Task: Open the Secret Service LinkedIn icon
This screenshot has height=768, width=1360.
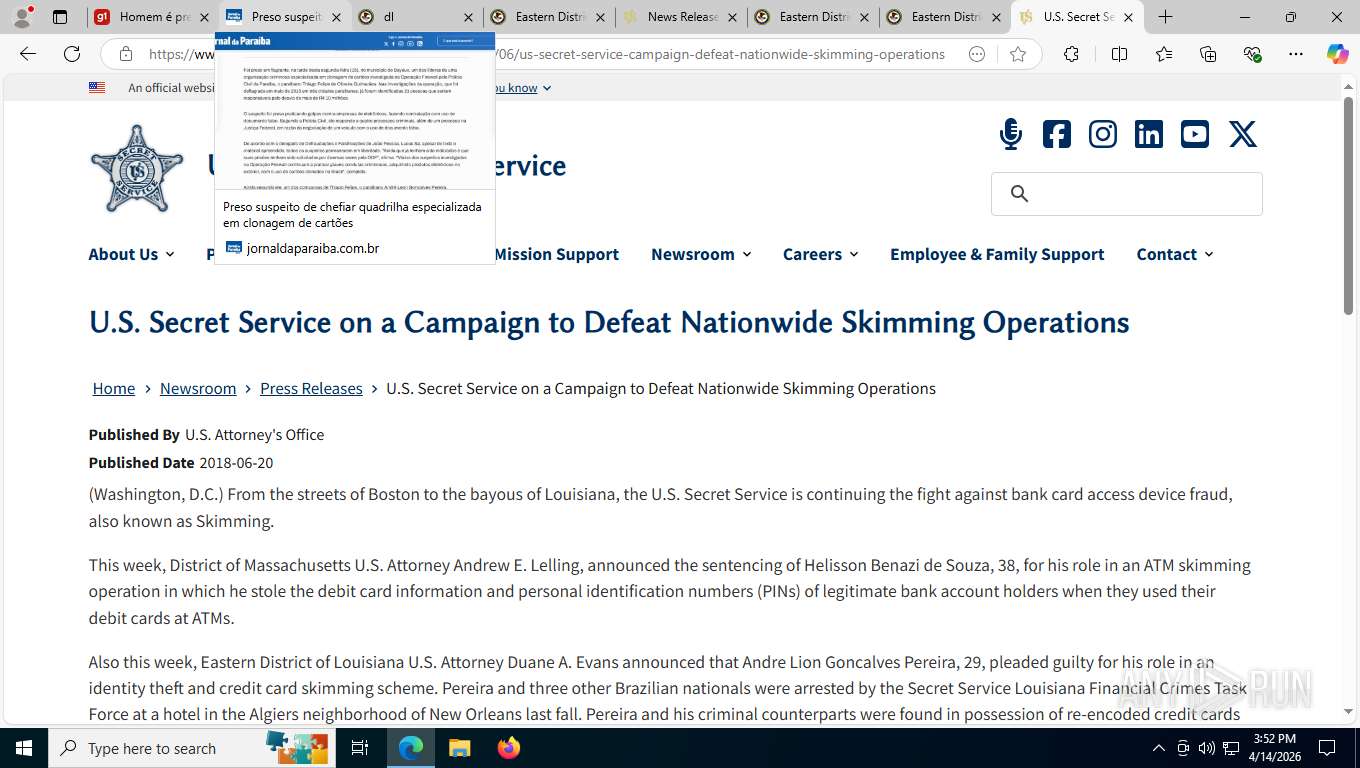Action: (1149, 134)
